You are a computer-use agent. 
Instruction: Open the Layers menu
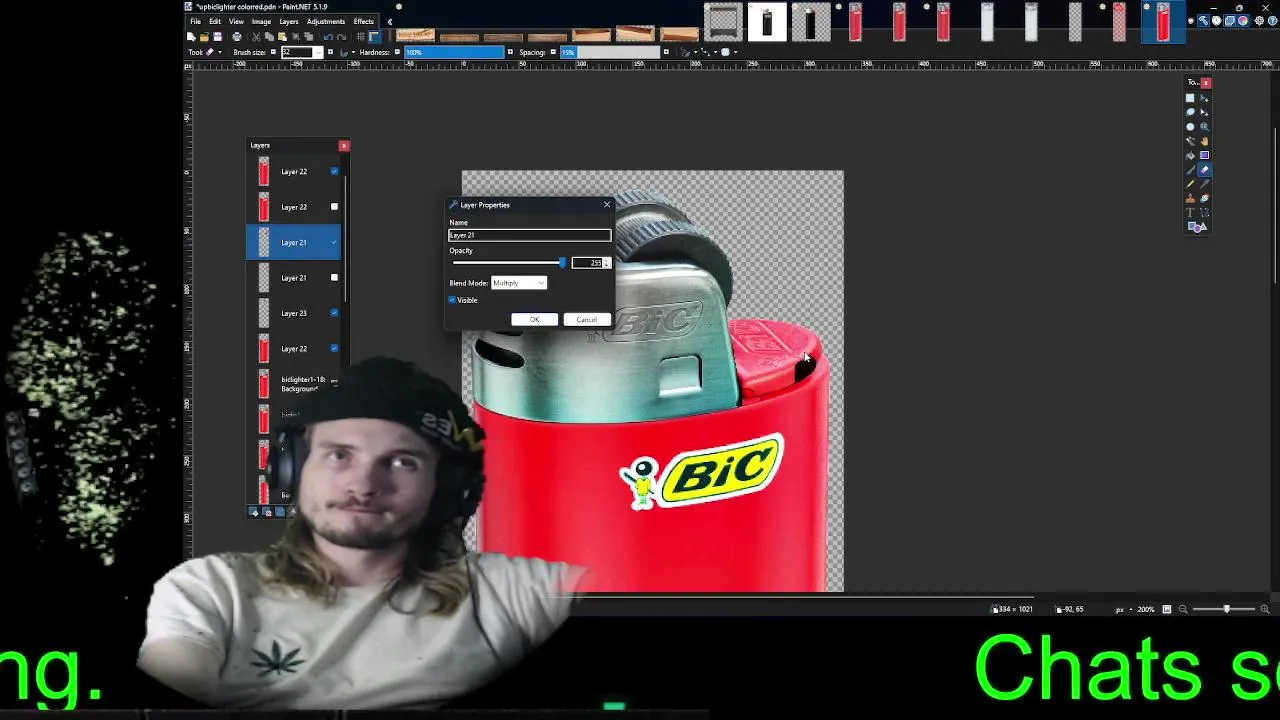[289, 21]
